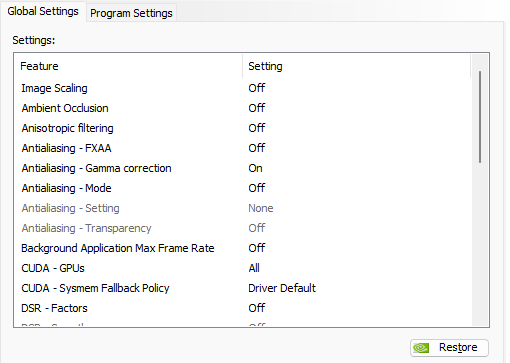Click the Restore button

tap(449, 348)
